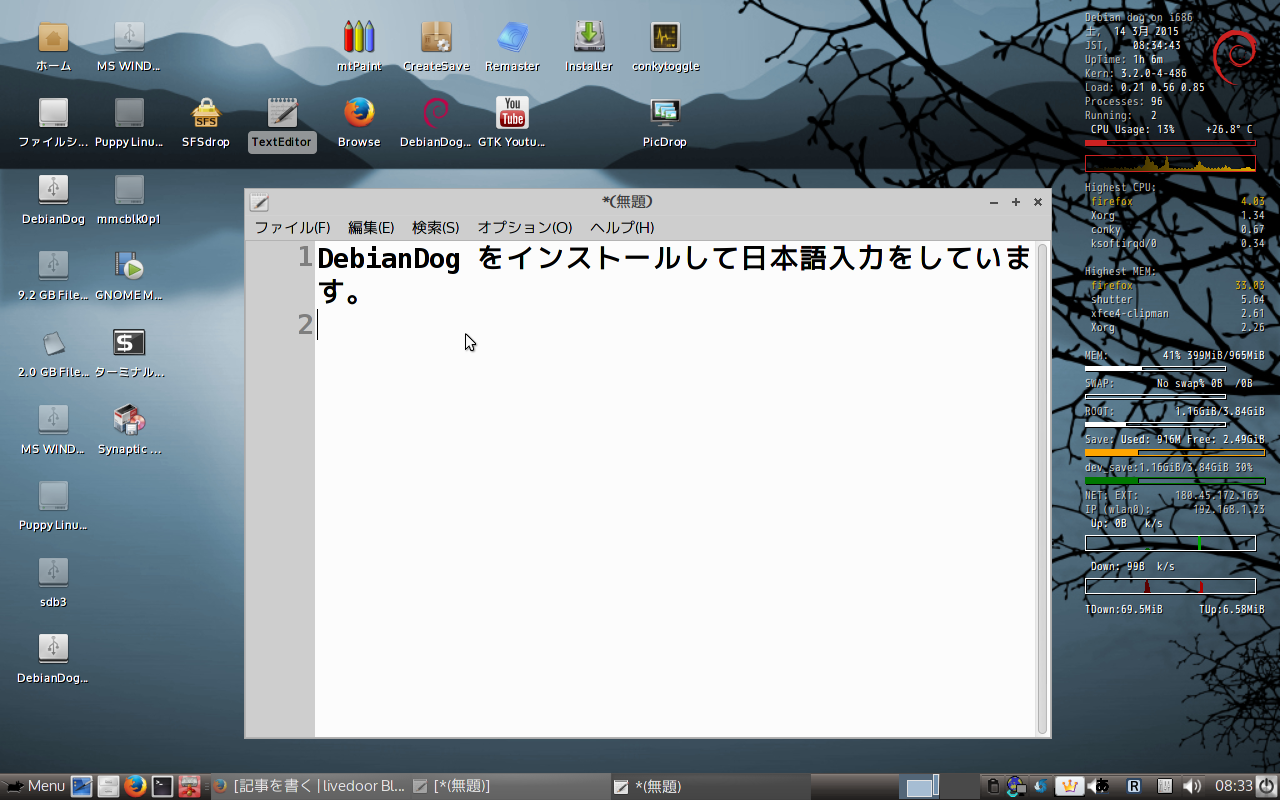
Task: Open the terminal launcher in taskbar
Action: tap(162, 786)
